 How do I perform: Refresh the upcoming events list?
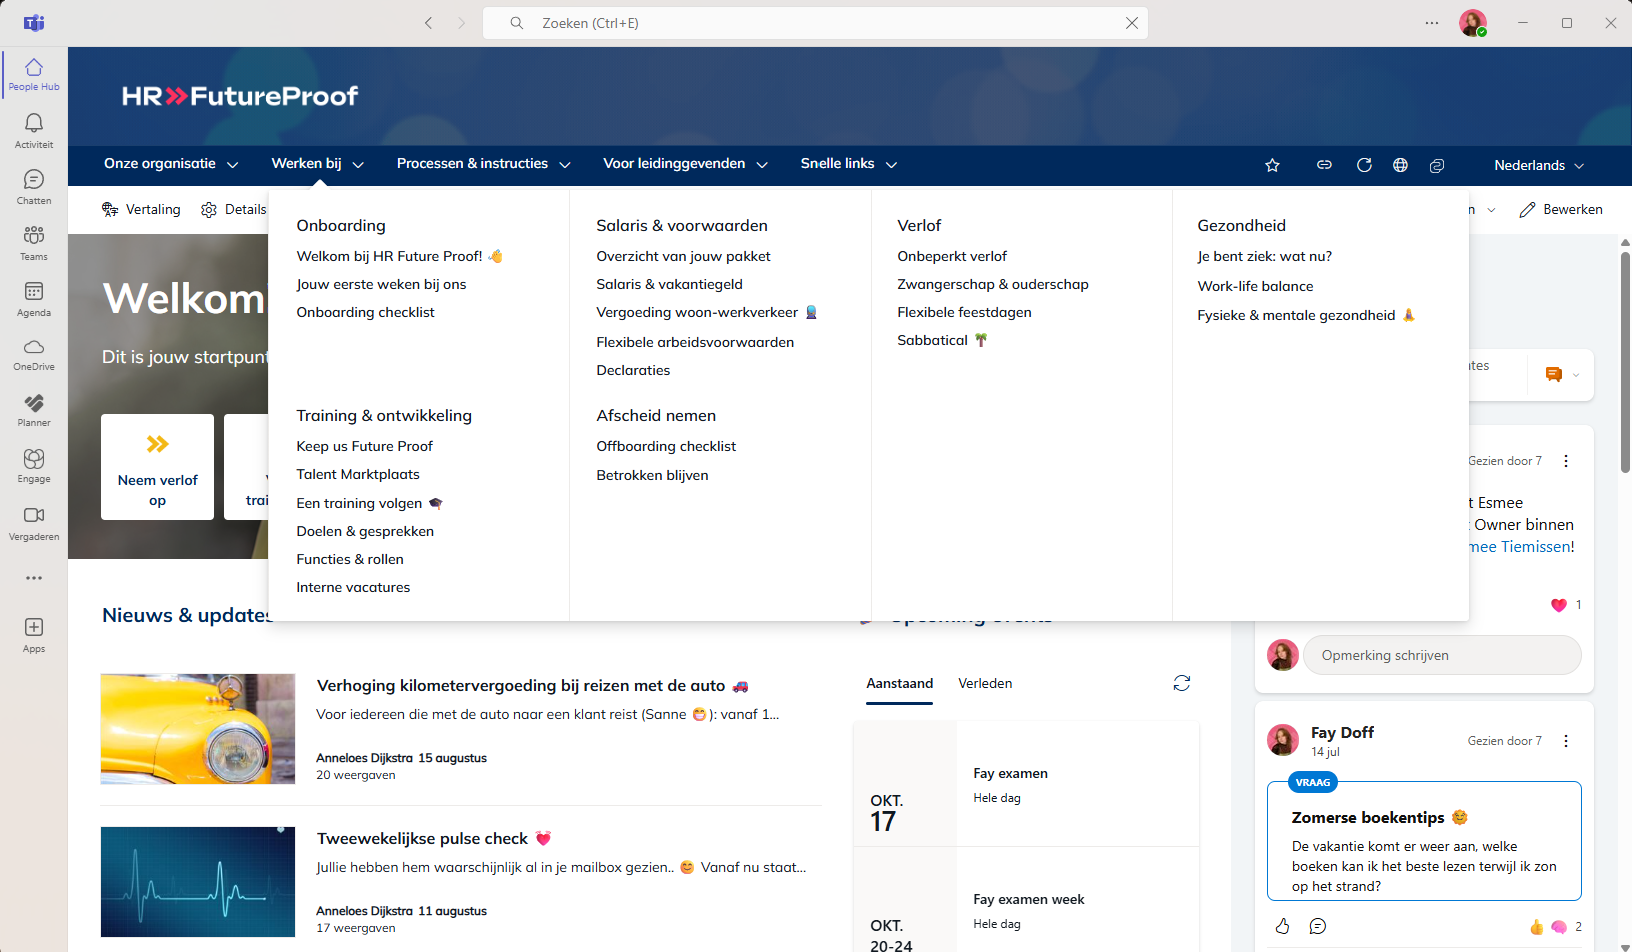point(1182,683)
